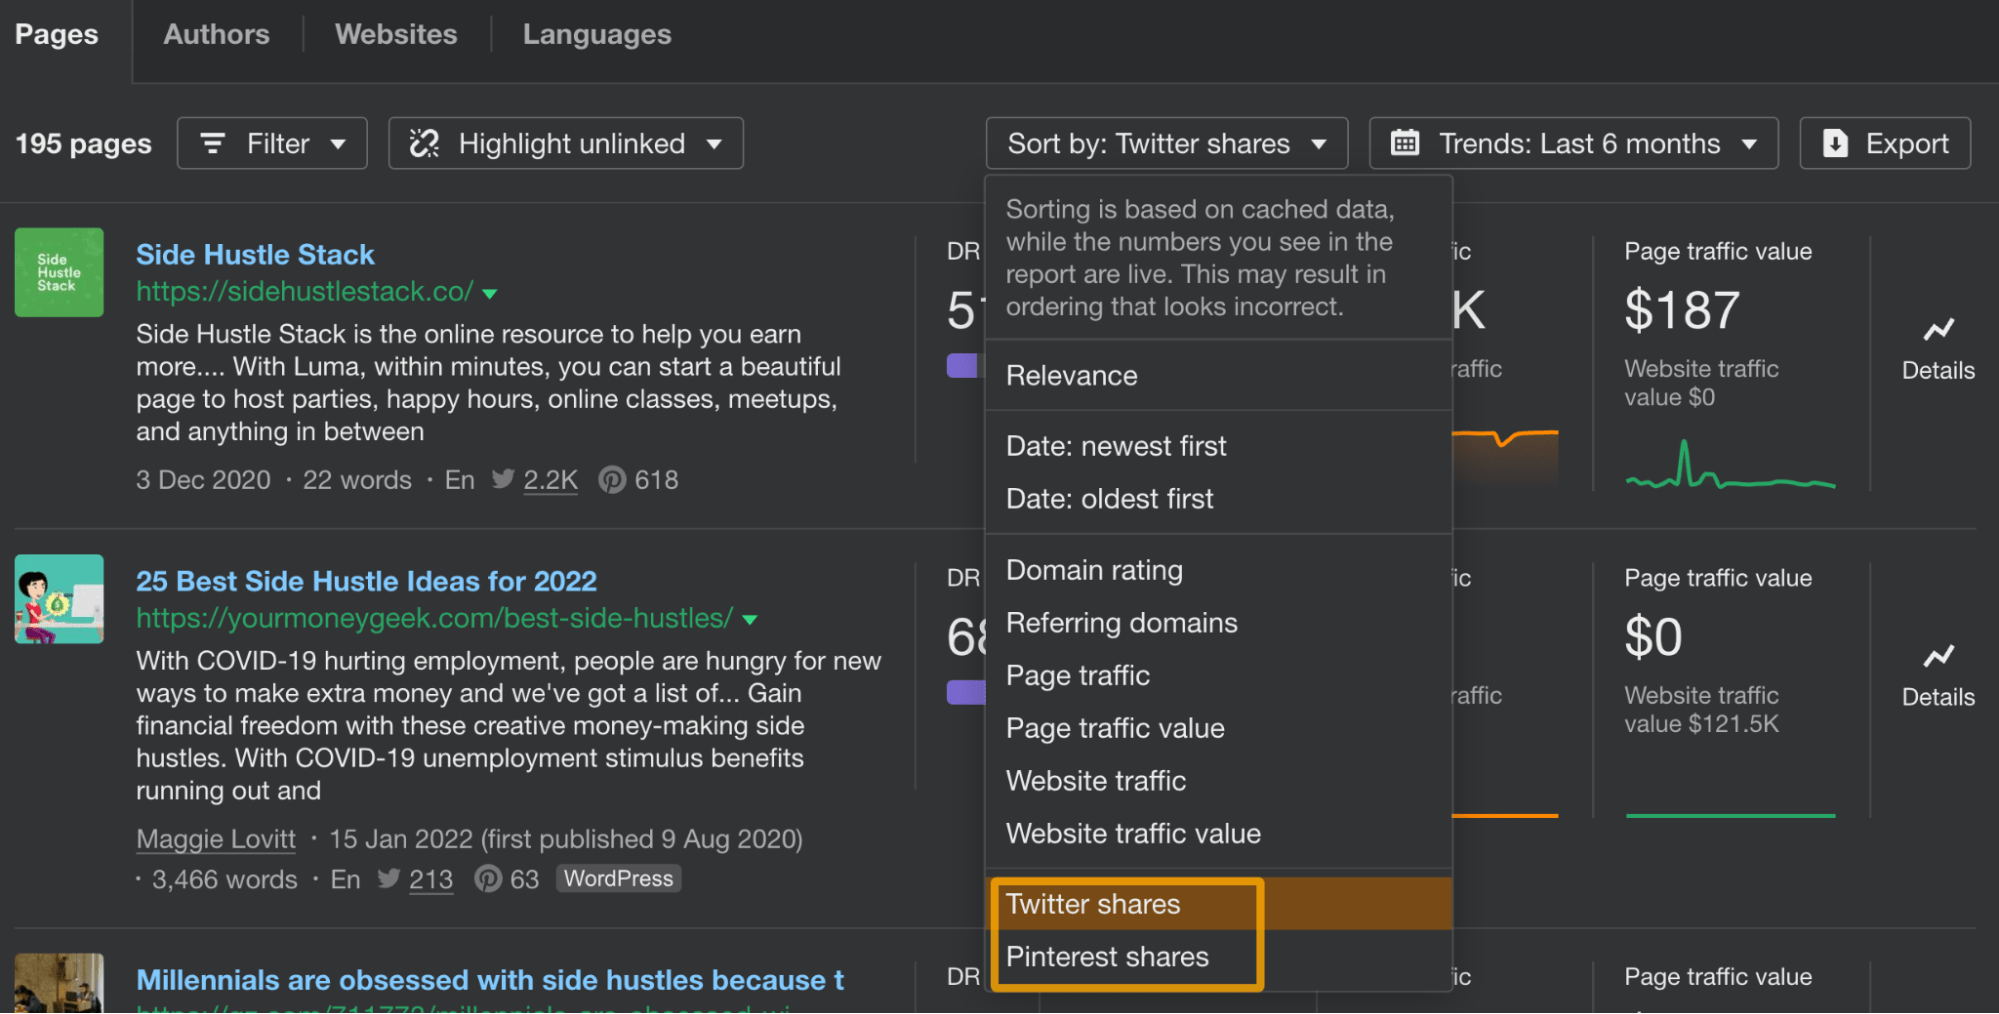Expand the arrow next to sidehustlestack.co URL
The width and height of the screenshot is (1999, 1014).
point(489,292)
